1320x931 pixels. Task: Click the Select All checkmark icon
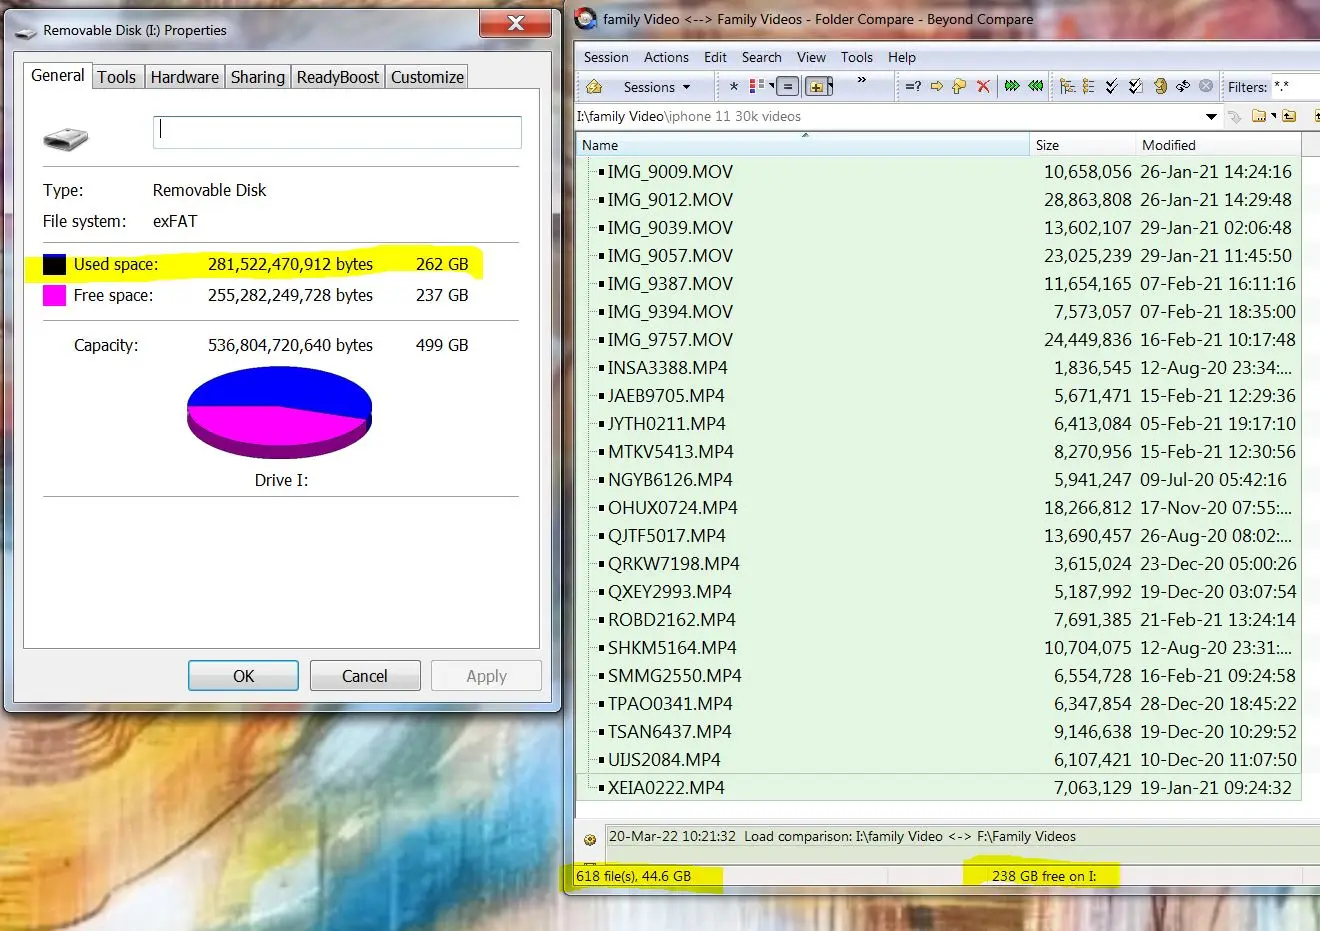tap(1112, 87)
